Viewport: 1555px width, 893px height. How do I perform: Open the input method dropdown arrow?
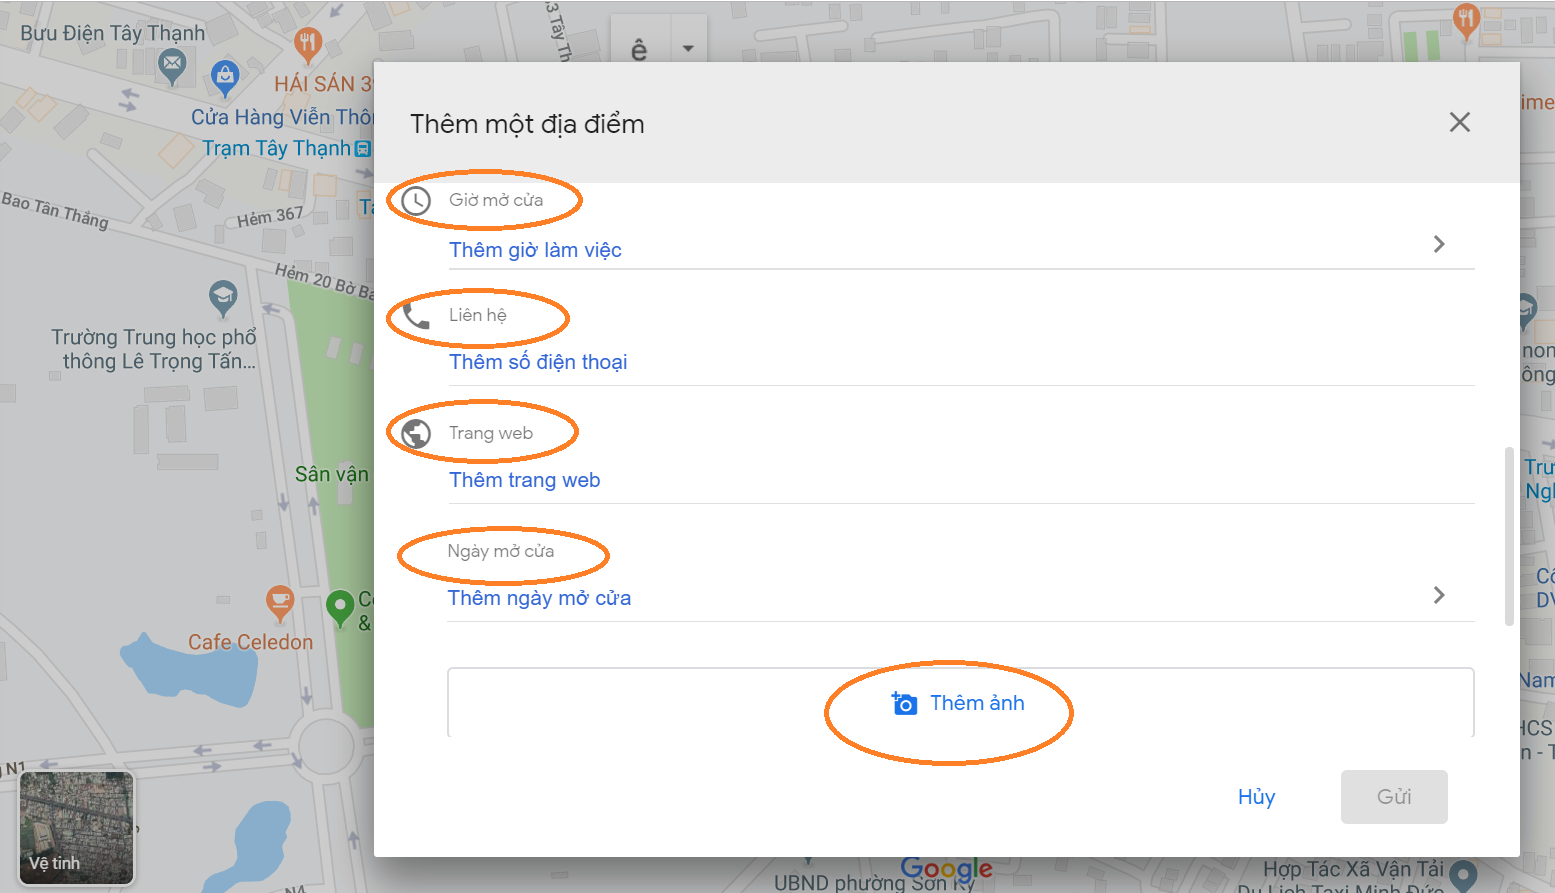(688, 48)
